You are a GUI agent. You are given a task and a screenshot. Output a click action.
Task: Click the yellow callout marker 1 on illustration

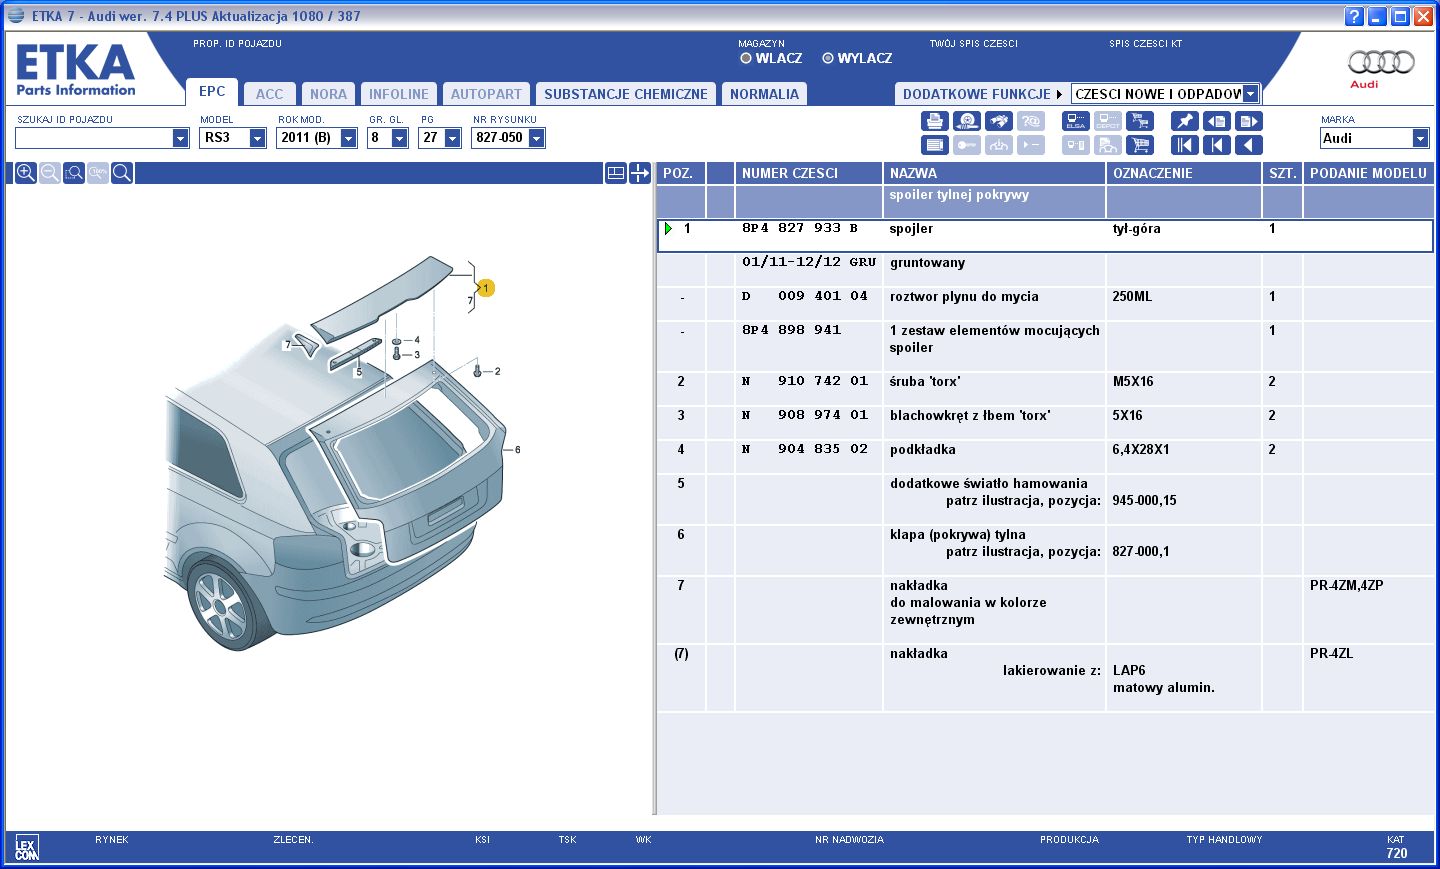486,288
